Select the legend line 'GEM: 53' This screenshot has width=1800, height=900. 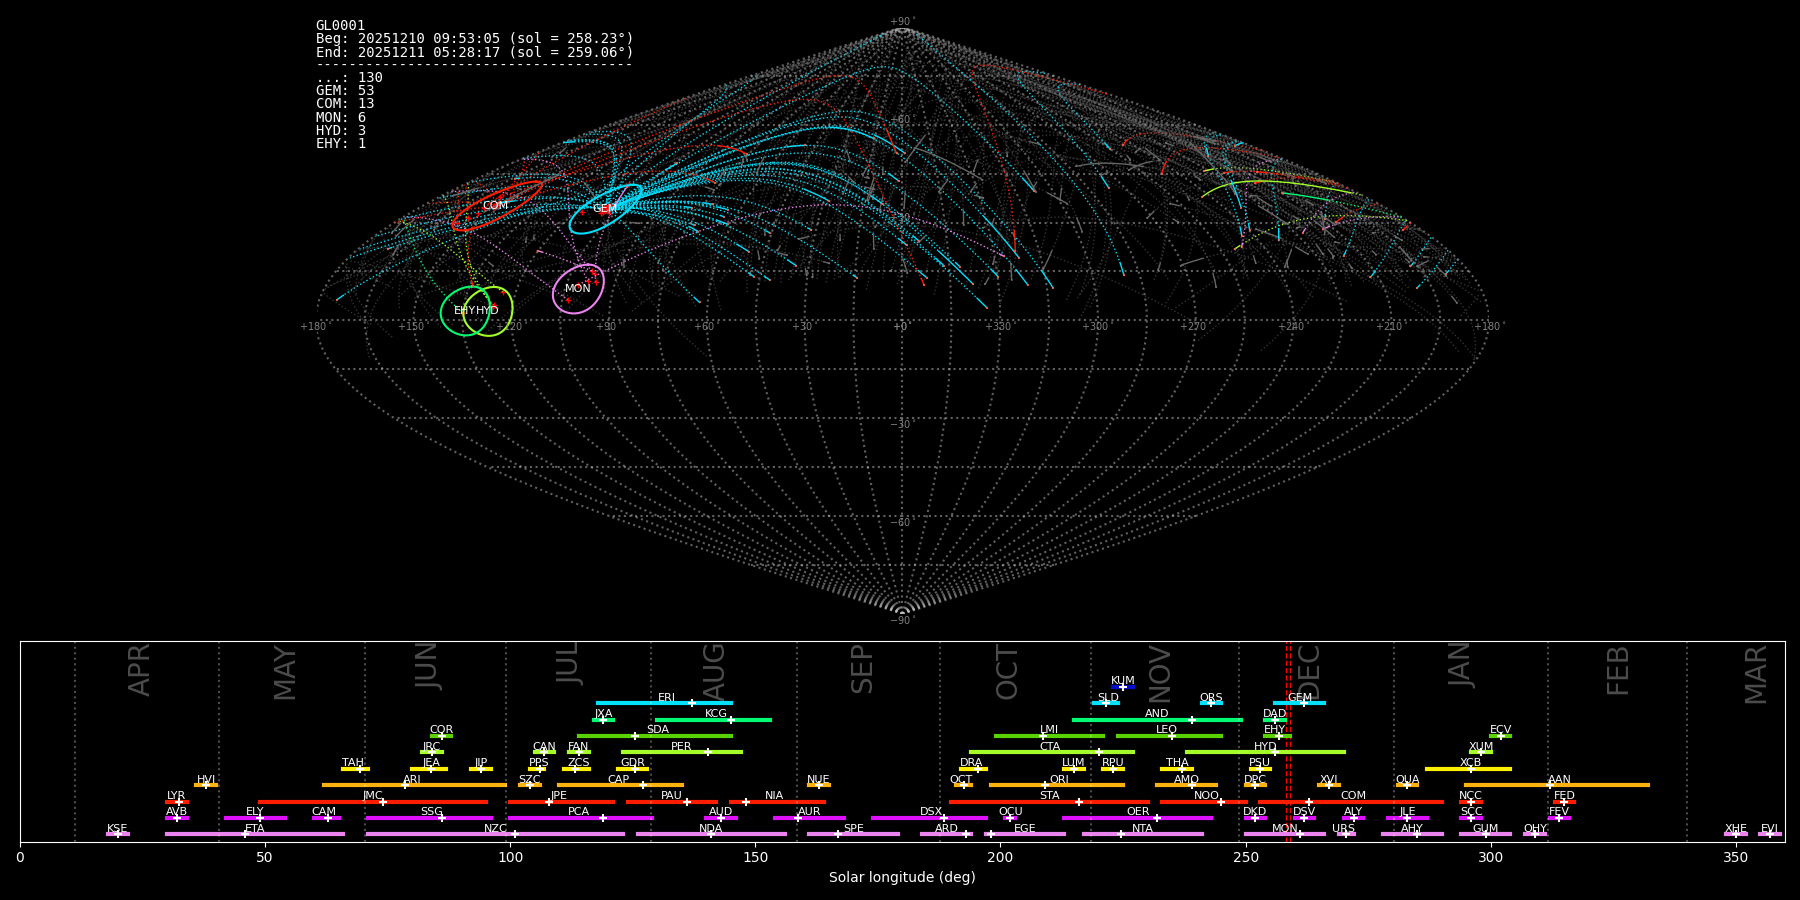tap(345, 91)
